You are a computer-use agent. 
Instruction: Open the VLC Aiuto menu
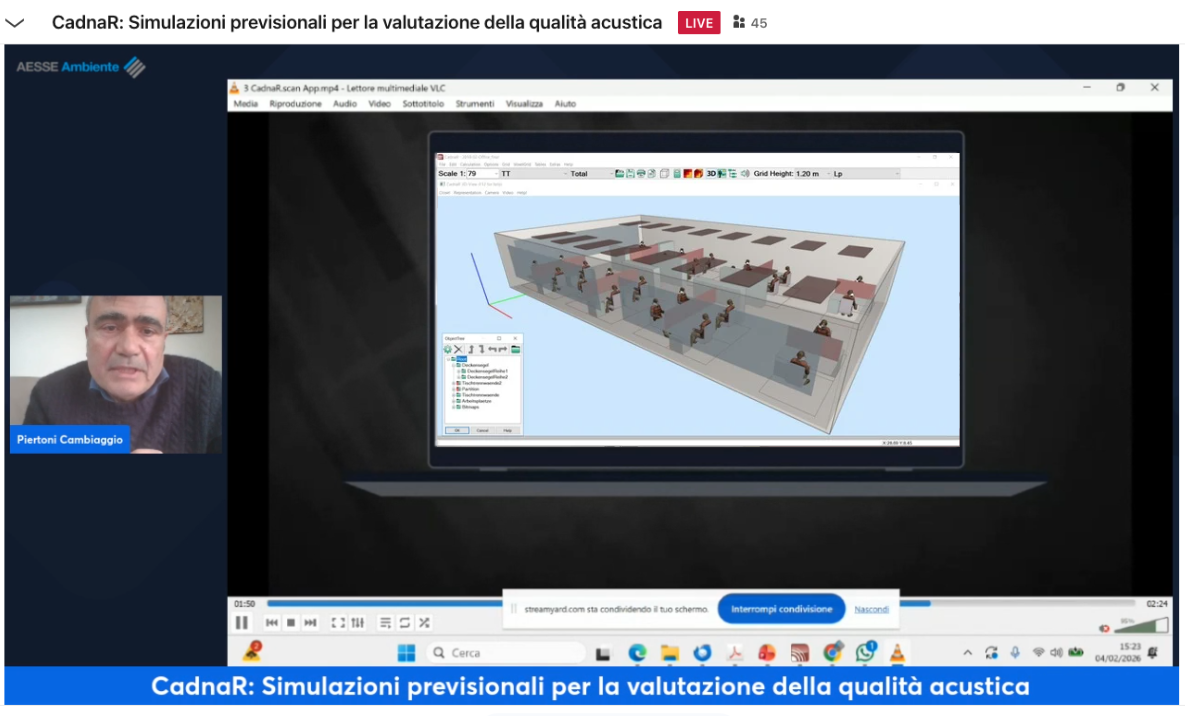point(565,104)
